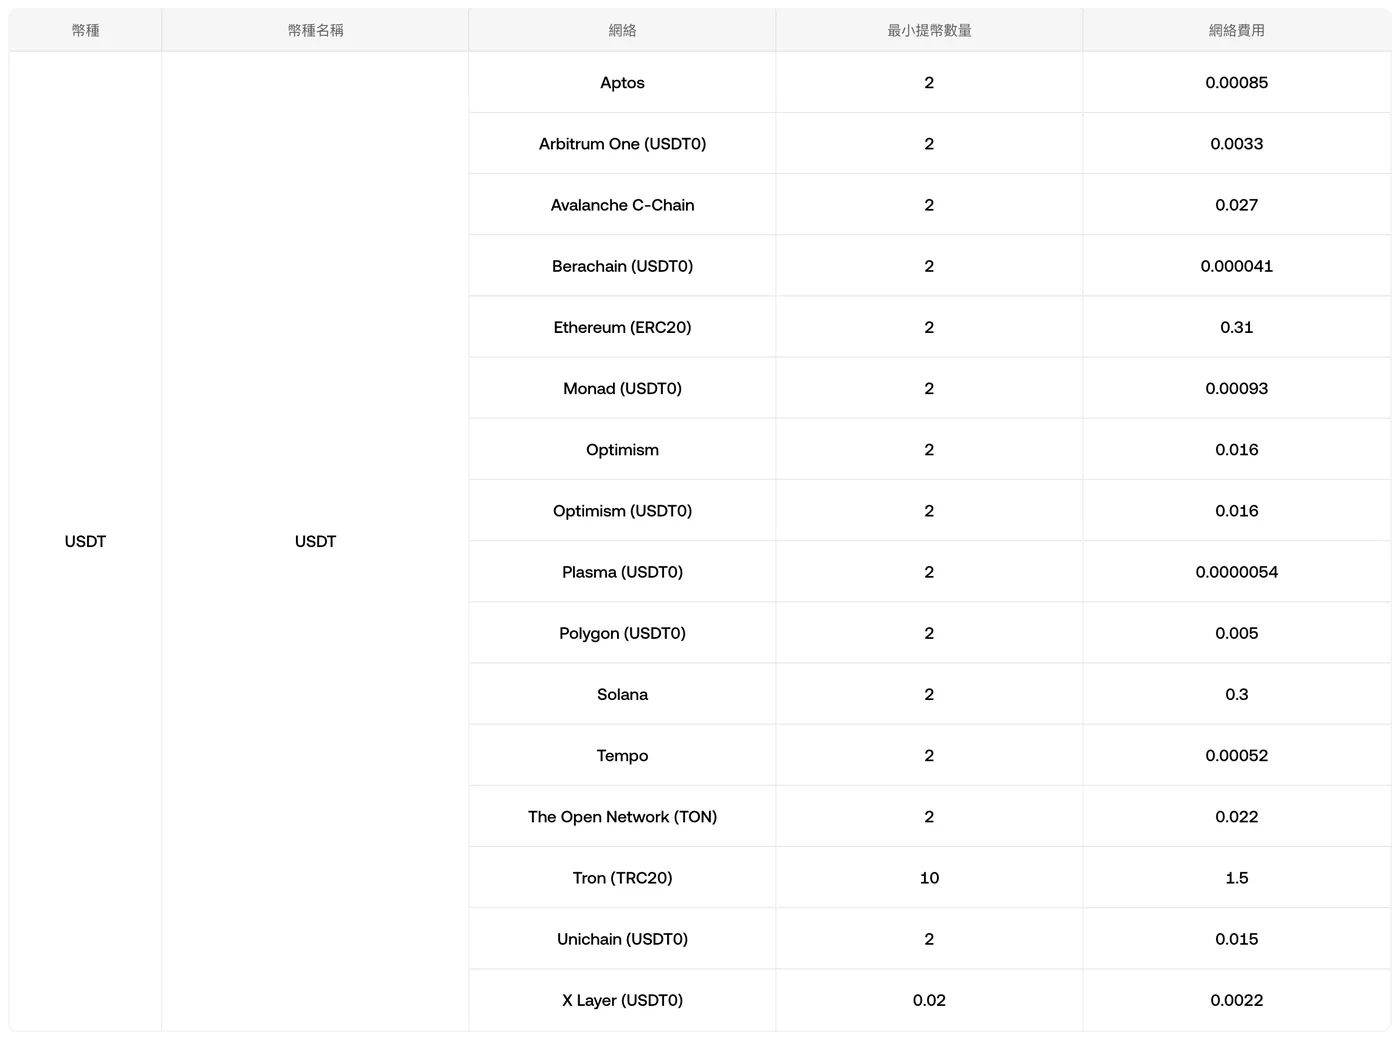This screenshot has width=1400, height=1040.
Task: Click the 網絡費用 column header
Action: (1236, 30)
